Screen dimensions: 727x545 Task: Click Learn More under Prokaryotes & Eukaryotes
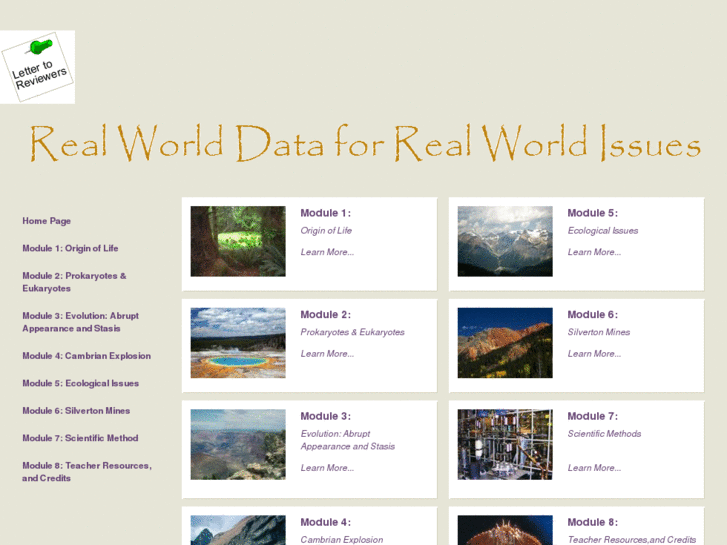pos(327,353)
